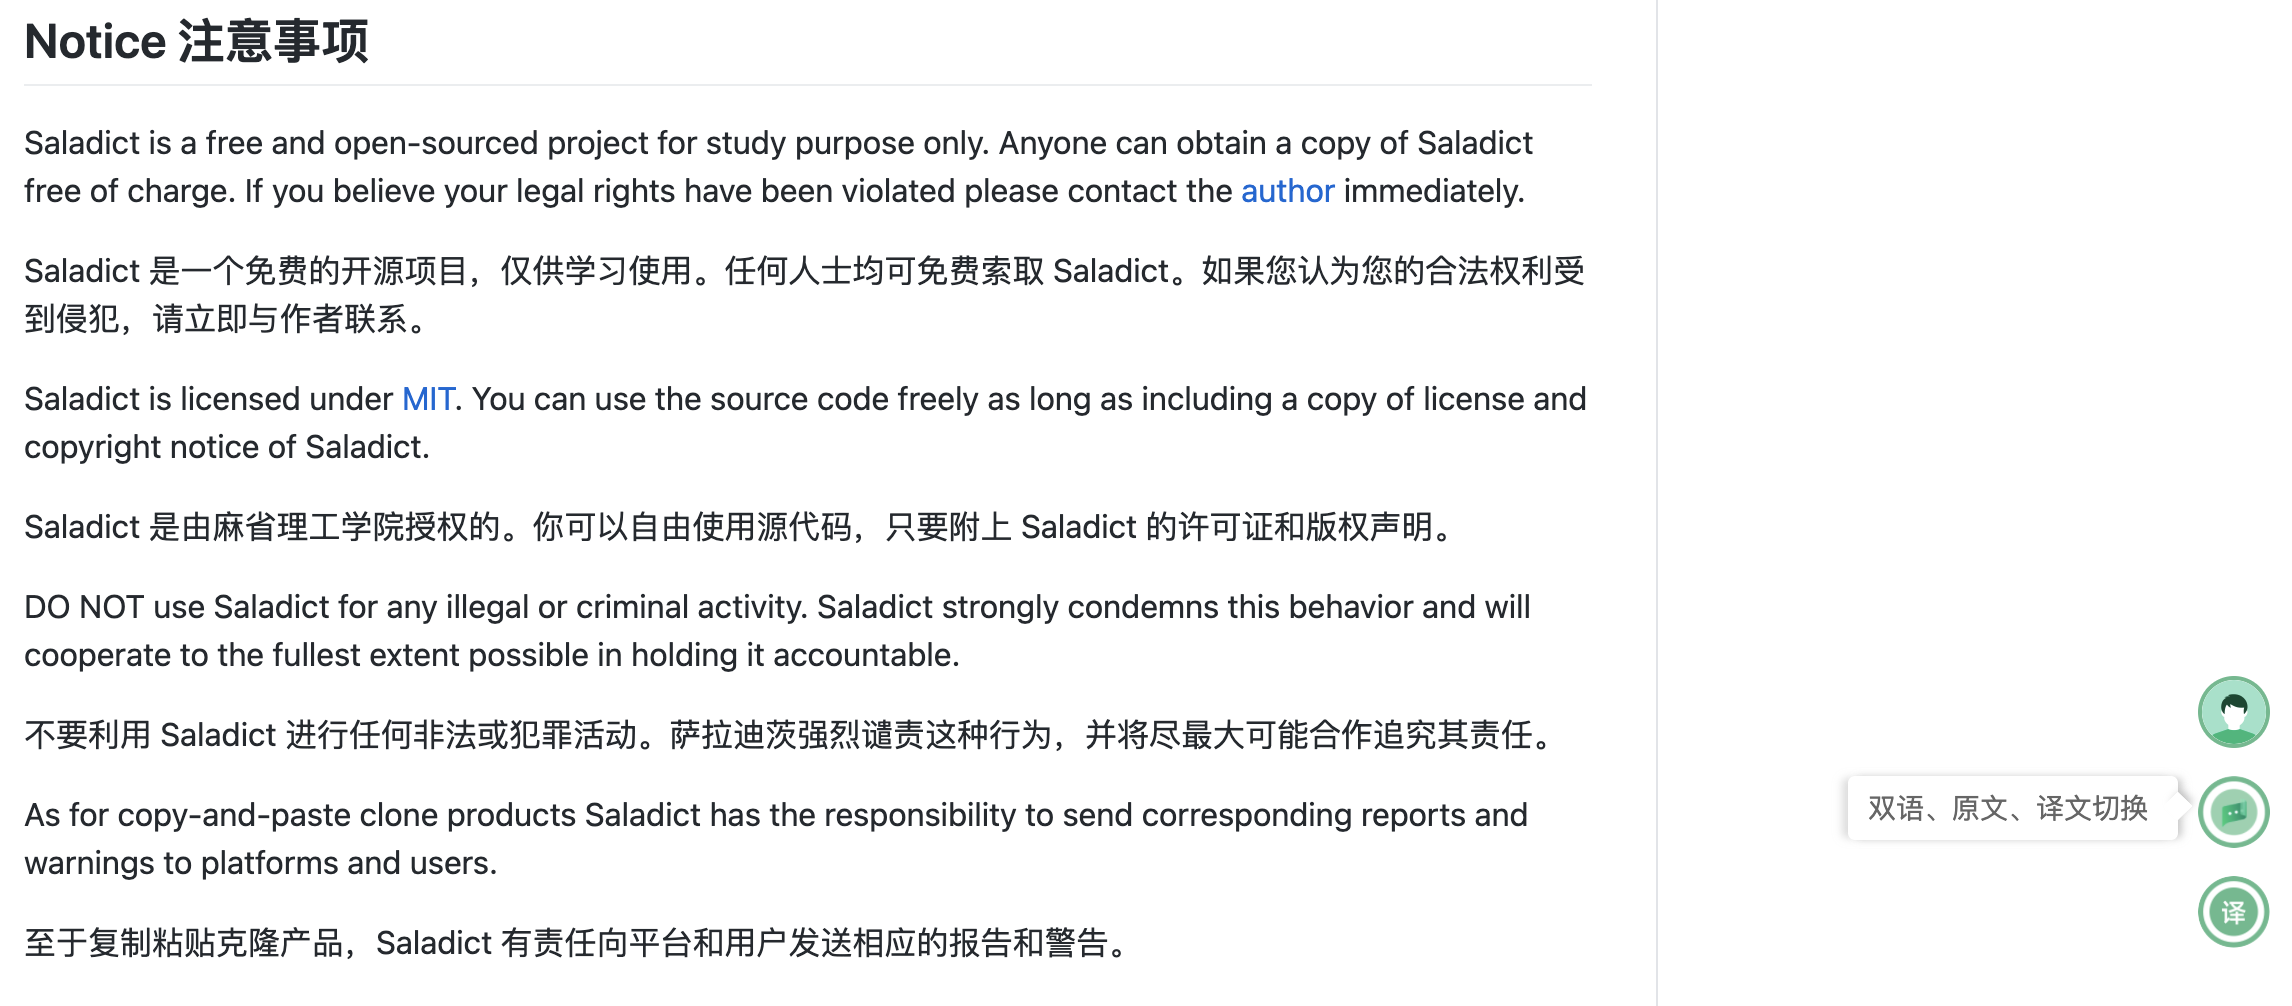Select the 免费的开源项目 Chinese translation paragraph
The height and width of the screenshot is (1006, 2292).
point(805,295)
